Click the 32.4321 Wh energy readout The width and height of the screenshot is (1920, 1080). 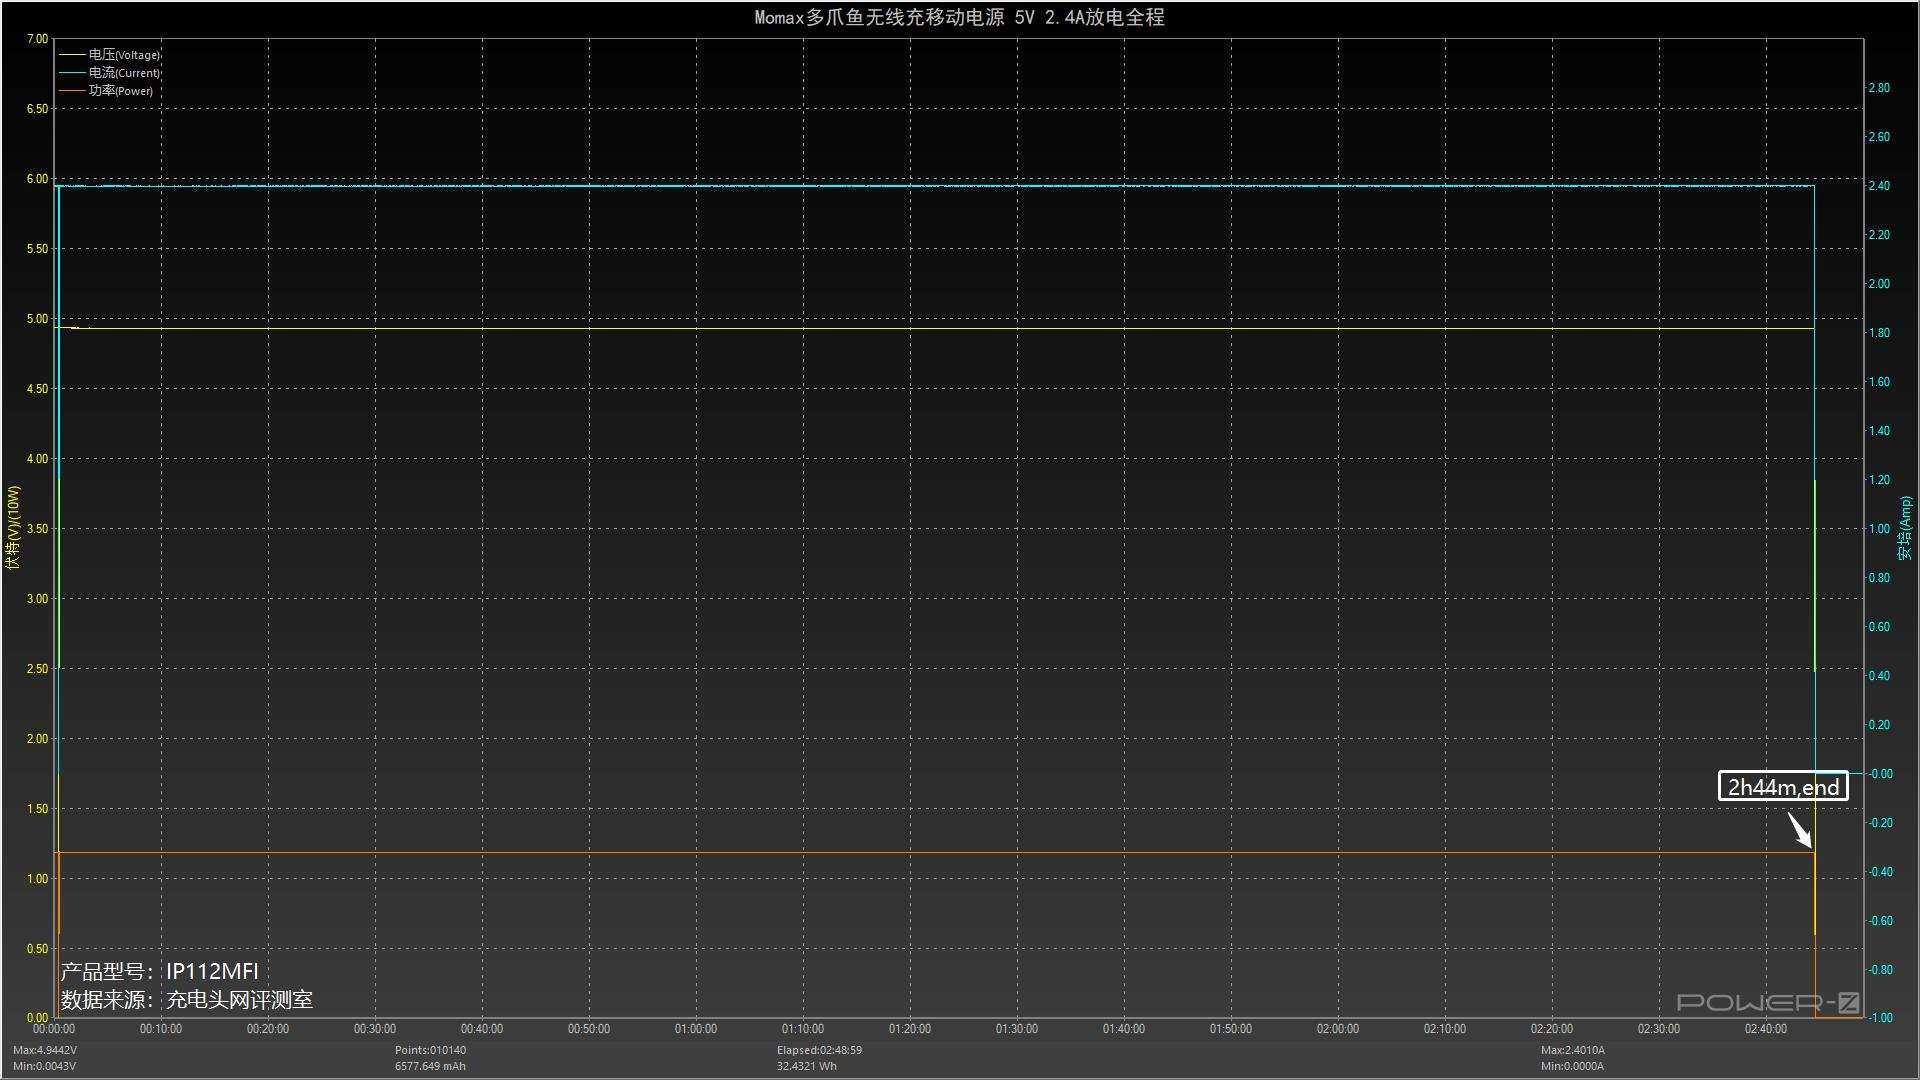click(x=807, y=1066)
